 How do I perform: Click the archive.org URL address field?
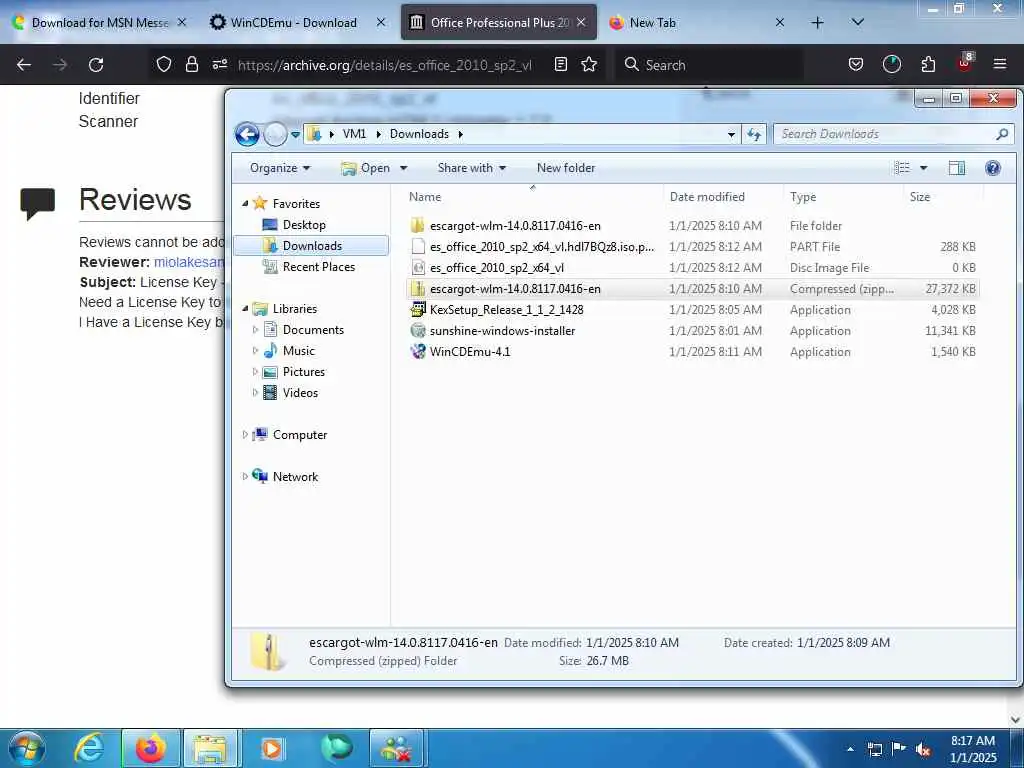coord(385,65)
